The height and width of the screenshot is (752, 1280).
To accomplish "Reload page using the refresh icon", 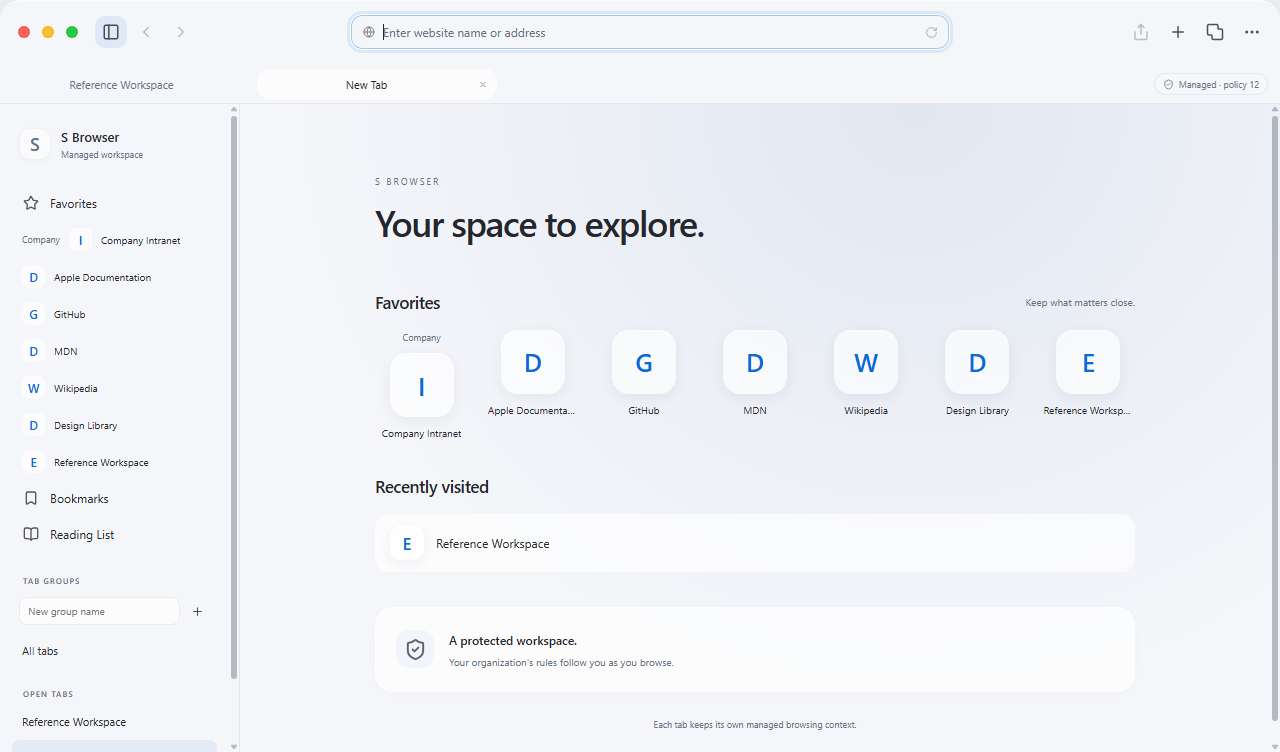I will pyautogui.click(x=931, y=32).
